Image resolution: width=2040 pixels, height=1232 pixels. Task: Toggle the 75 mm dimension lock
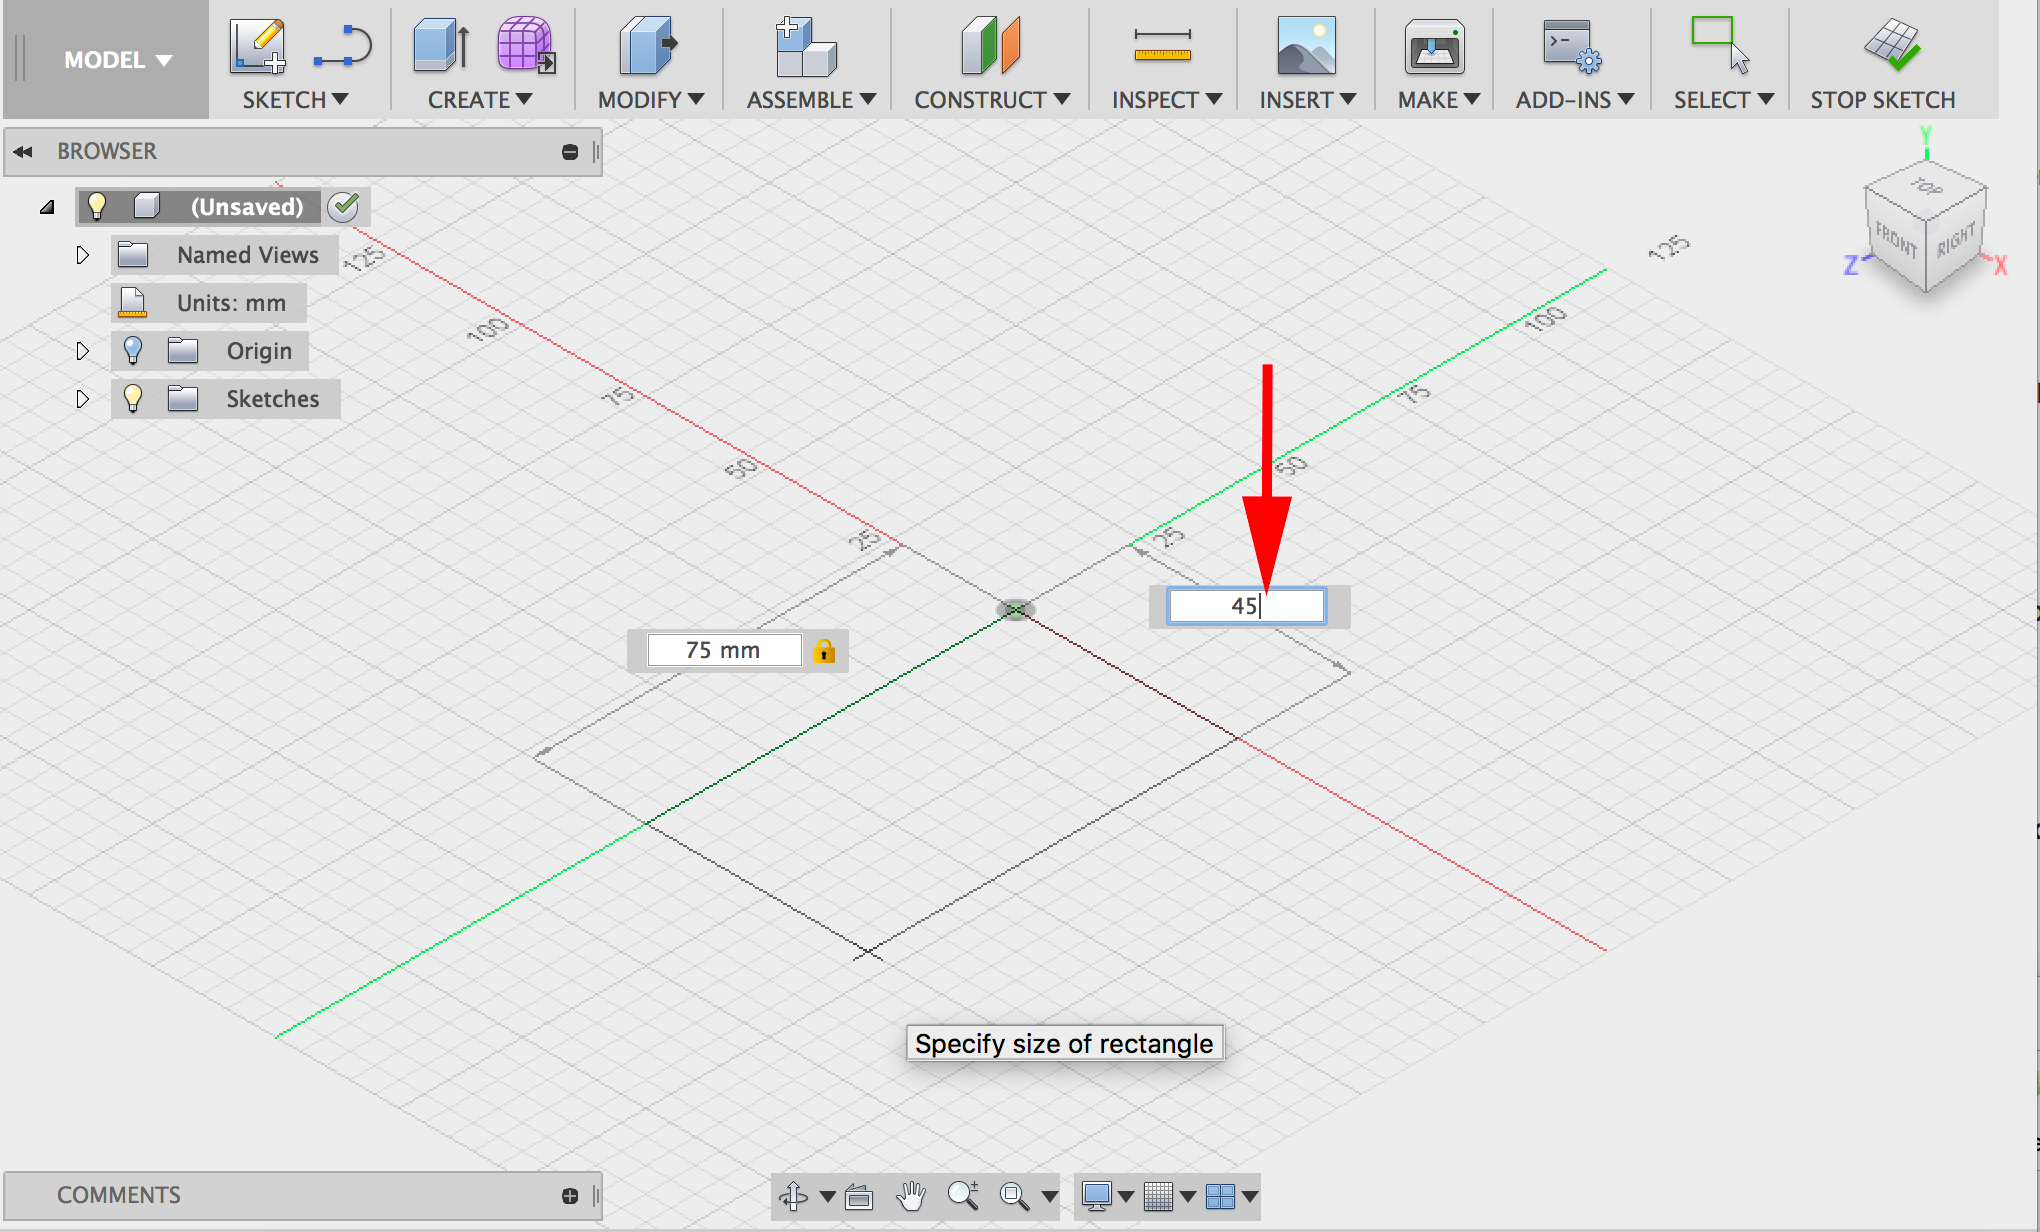coord(824,651)
